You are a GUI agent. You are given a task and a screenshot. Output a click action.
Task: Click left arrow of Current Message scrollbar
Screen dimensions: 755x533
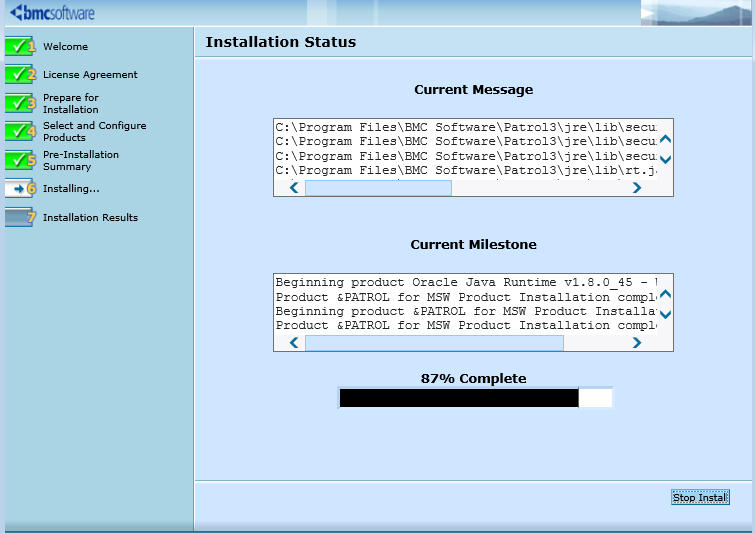coord(294,188)
